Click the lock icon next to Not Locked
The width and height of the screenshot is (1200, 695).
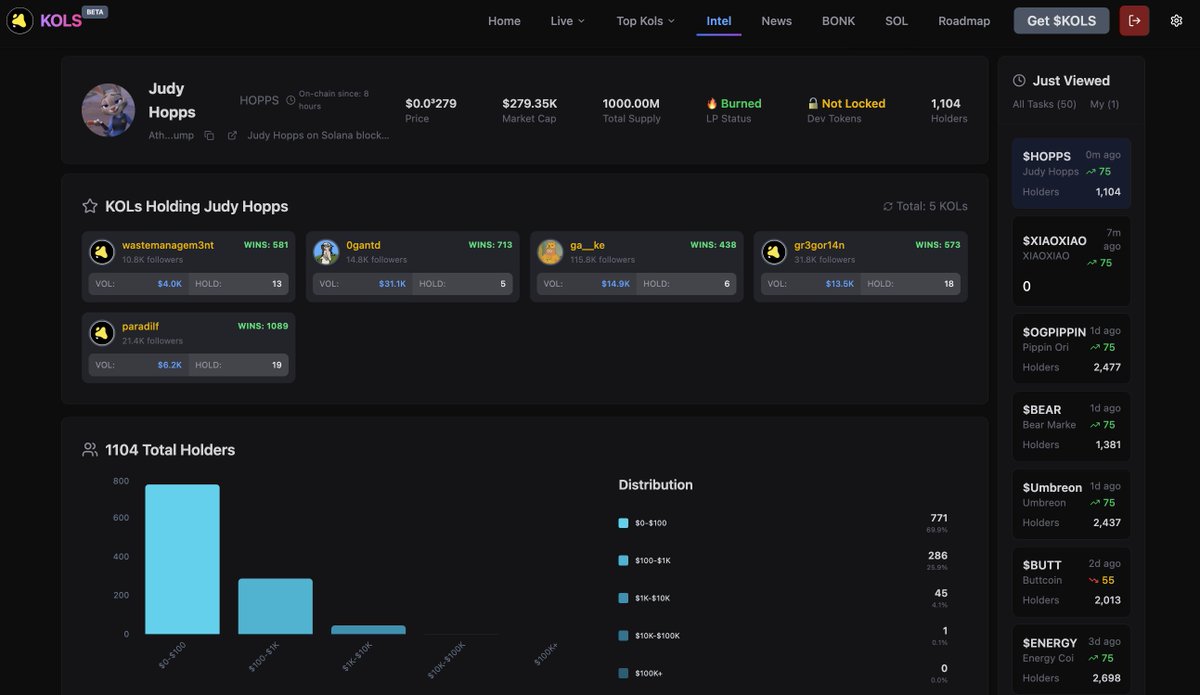click(813, 103)
